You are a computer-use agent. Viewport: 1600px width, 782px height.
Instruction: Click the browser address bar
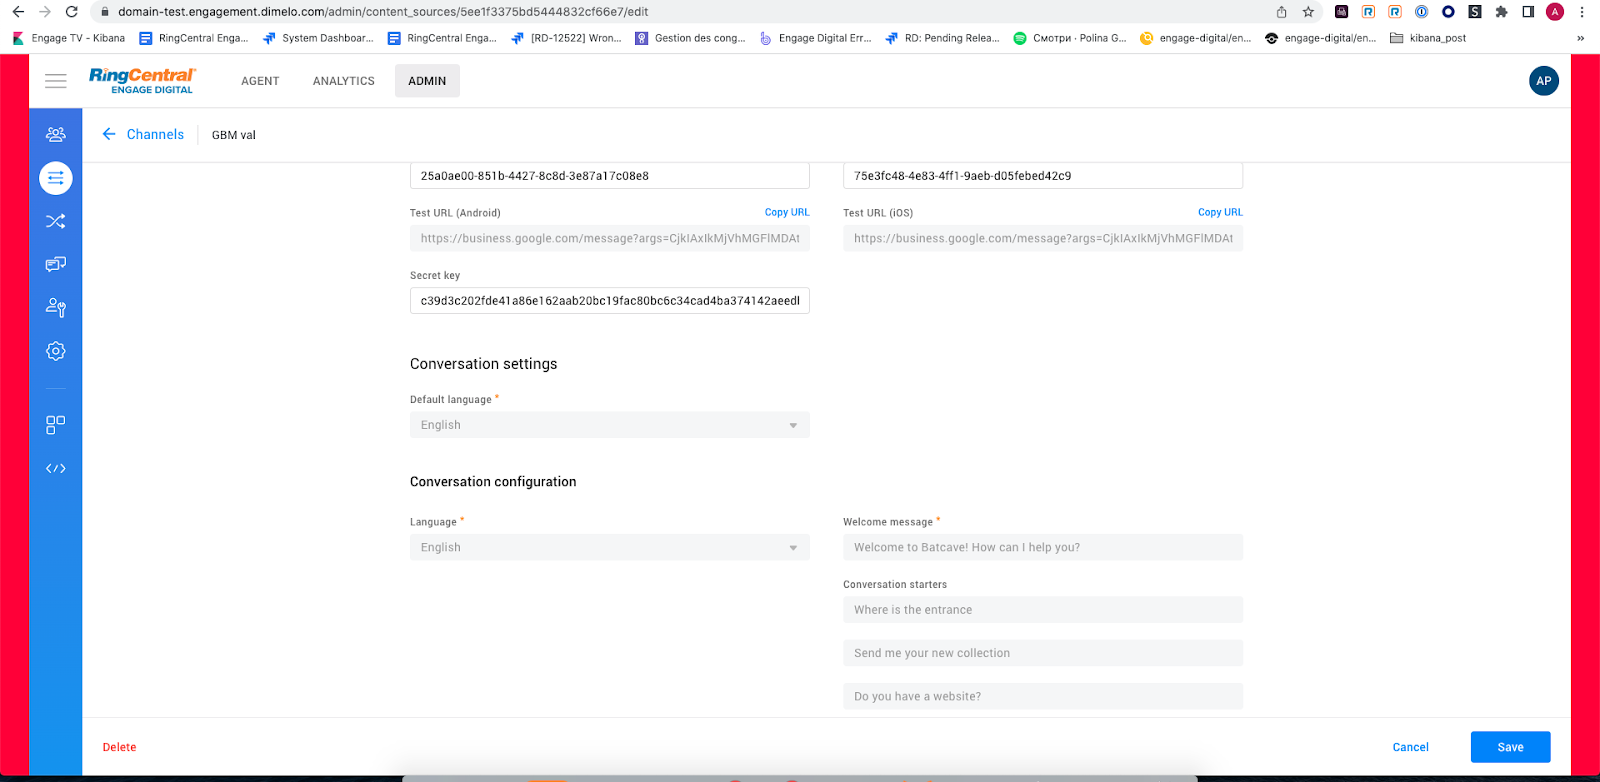pyautogui.click(x=680, y=12)
